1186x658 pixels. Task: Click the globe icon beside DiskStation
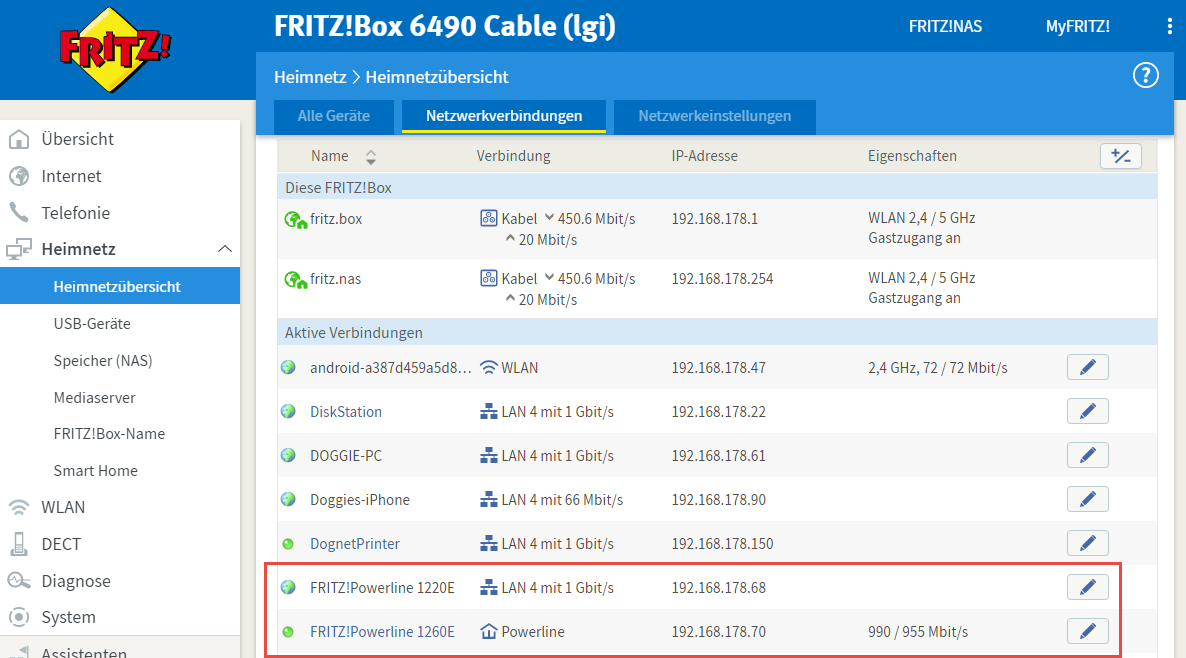coord(288,411)
